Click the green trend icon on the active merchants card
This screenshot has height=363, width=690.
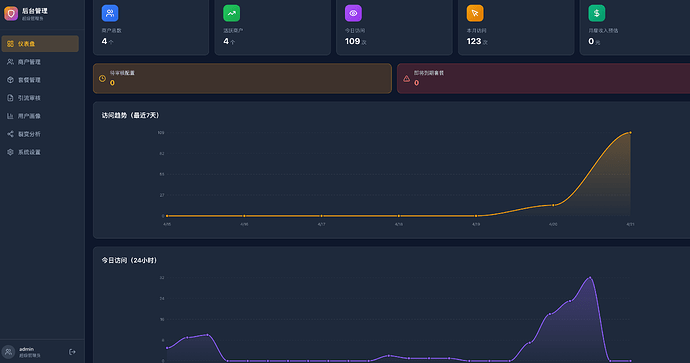[231, 13]
